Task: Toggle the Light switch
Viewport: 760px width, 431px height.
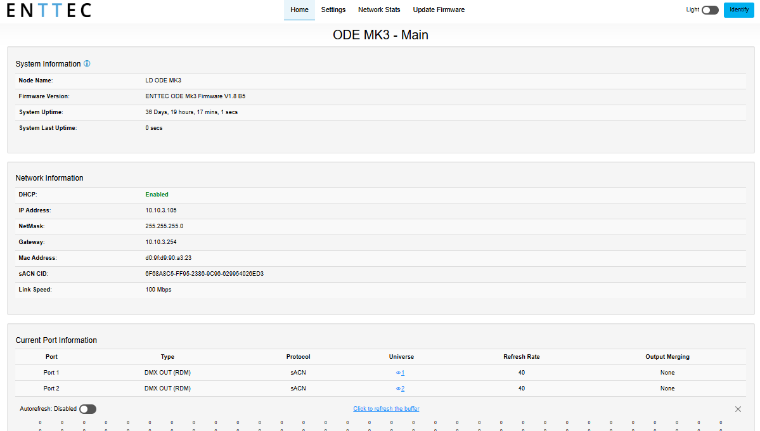Action: click(x=710, y=10)
